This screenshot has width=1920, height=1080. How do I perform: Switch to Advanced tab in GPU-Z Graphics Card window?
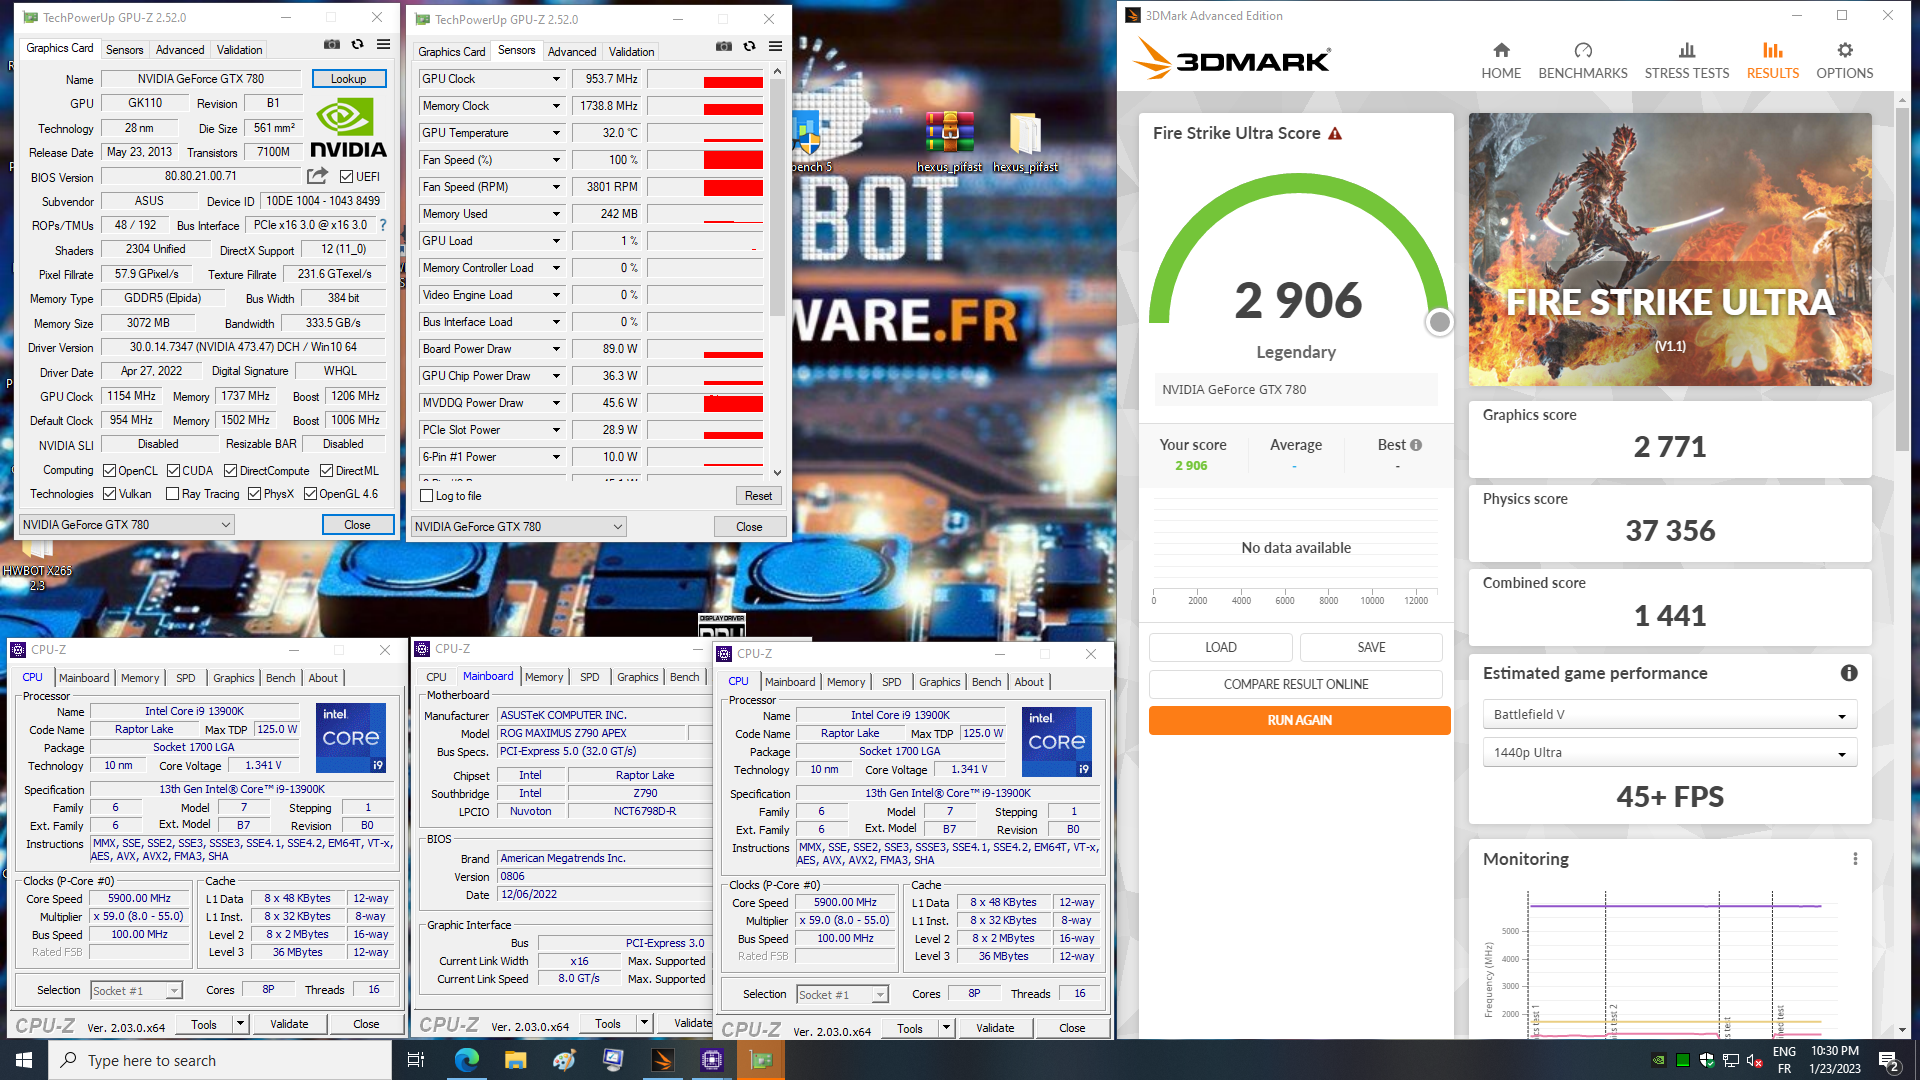180,49
